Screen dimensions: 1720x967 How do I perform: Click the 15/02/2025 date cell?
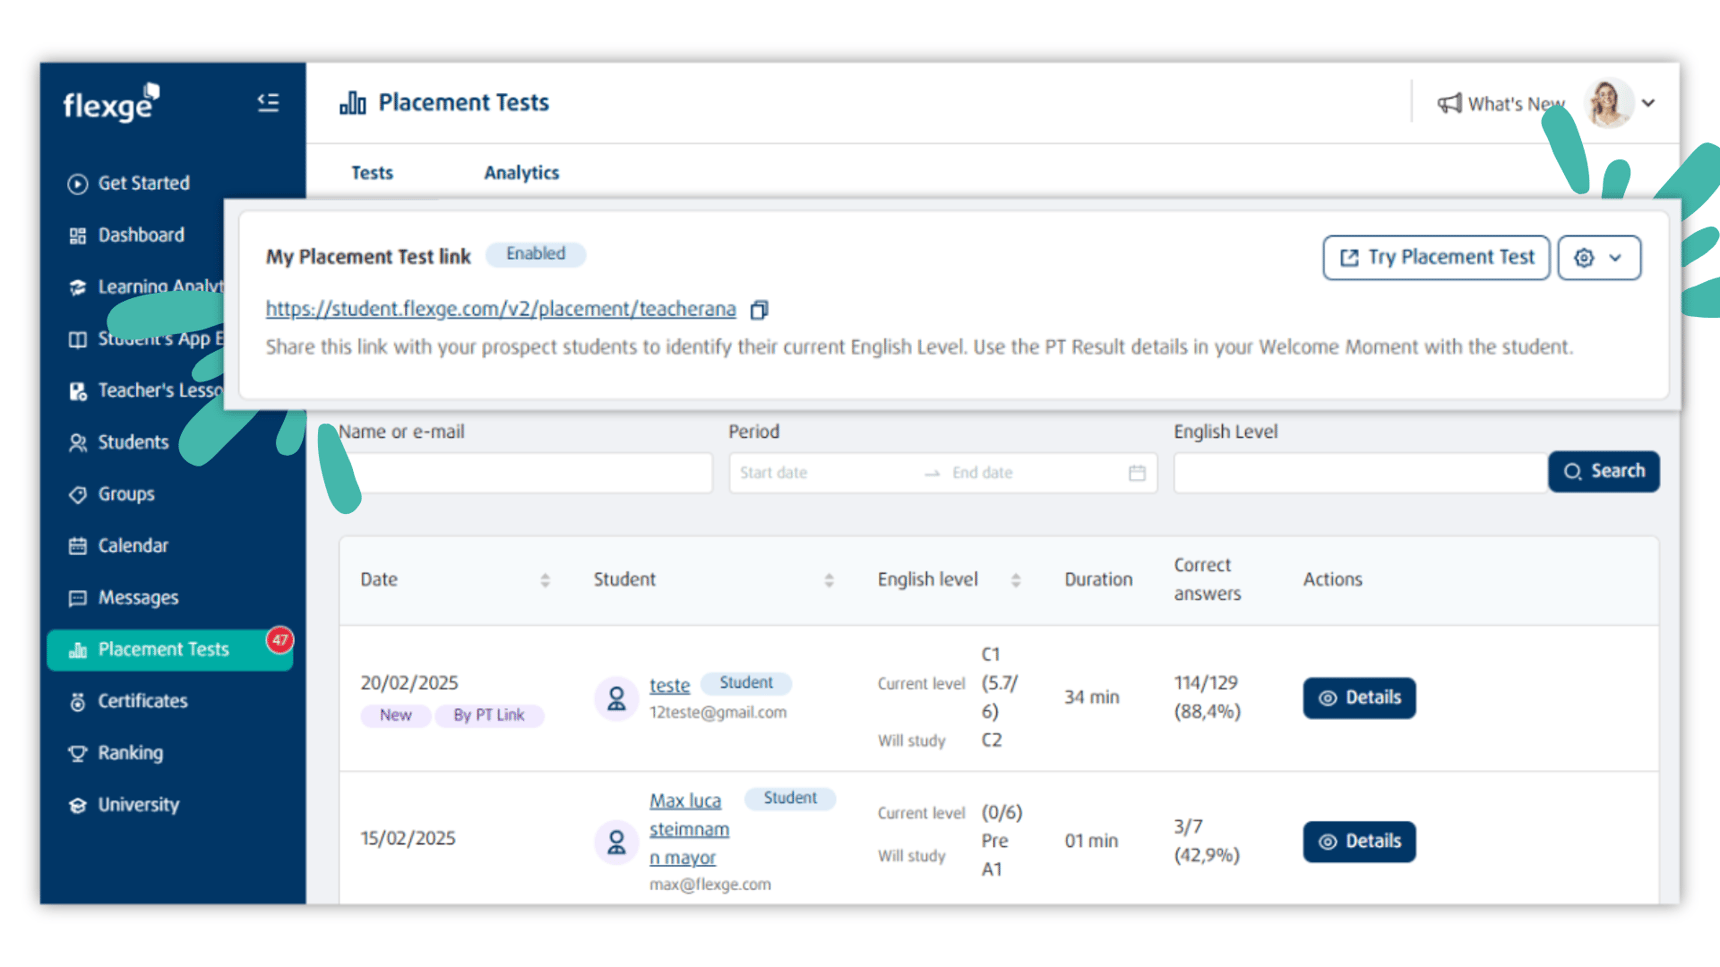408,838
